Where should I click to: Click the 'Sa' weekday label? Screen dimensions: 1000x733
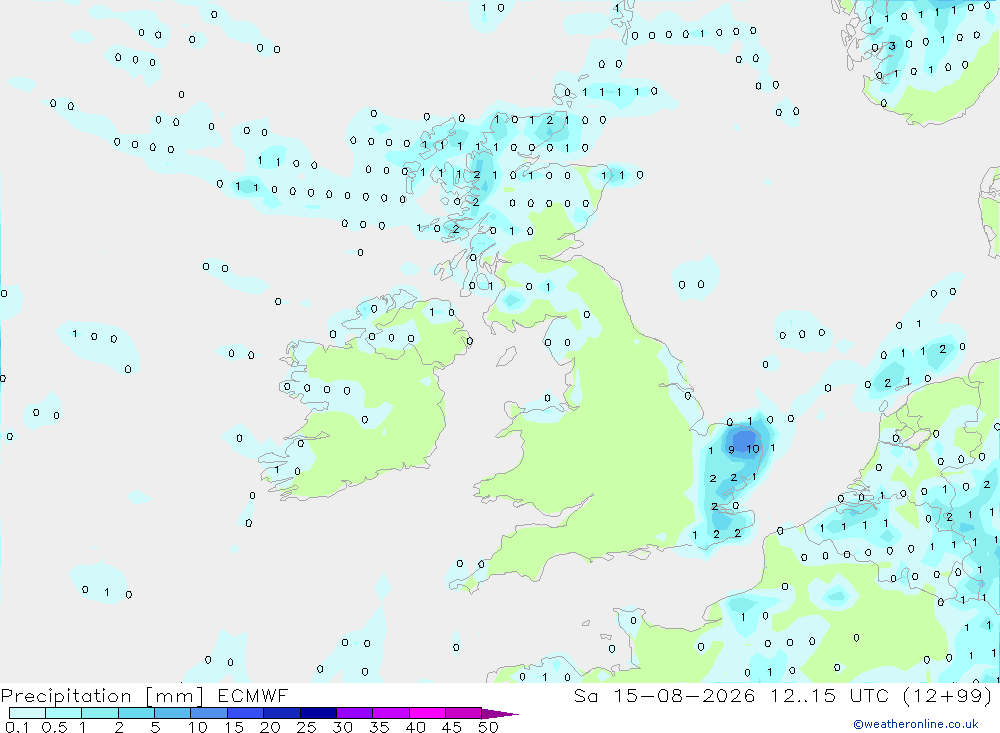[585, 695]
